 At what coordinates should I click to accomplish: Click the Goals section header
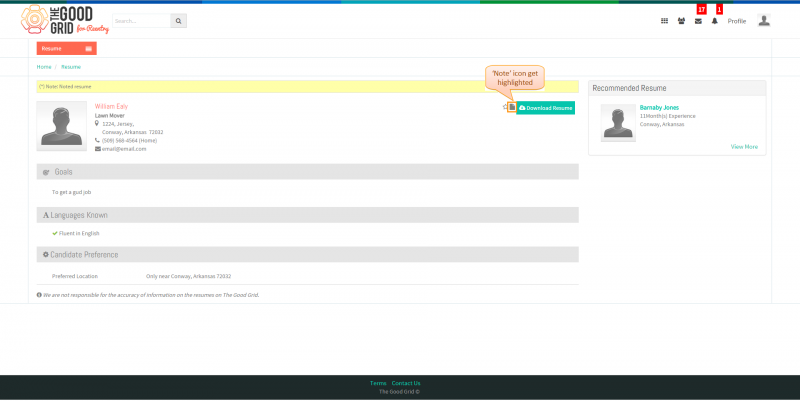(x=308, y=172)
